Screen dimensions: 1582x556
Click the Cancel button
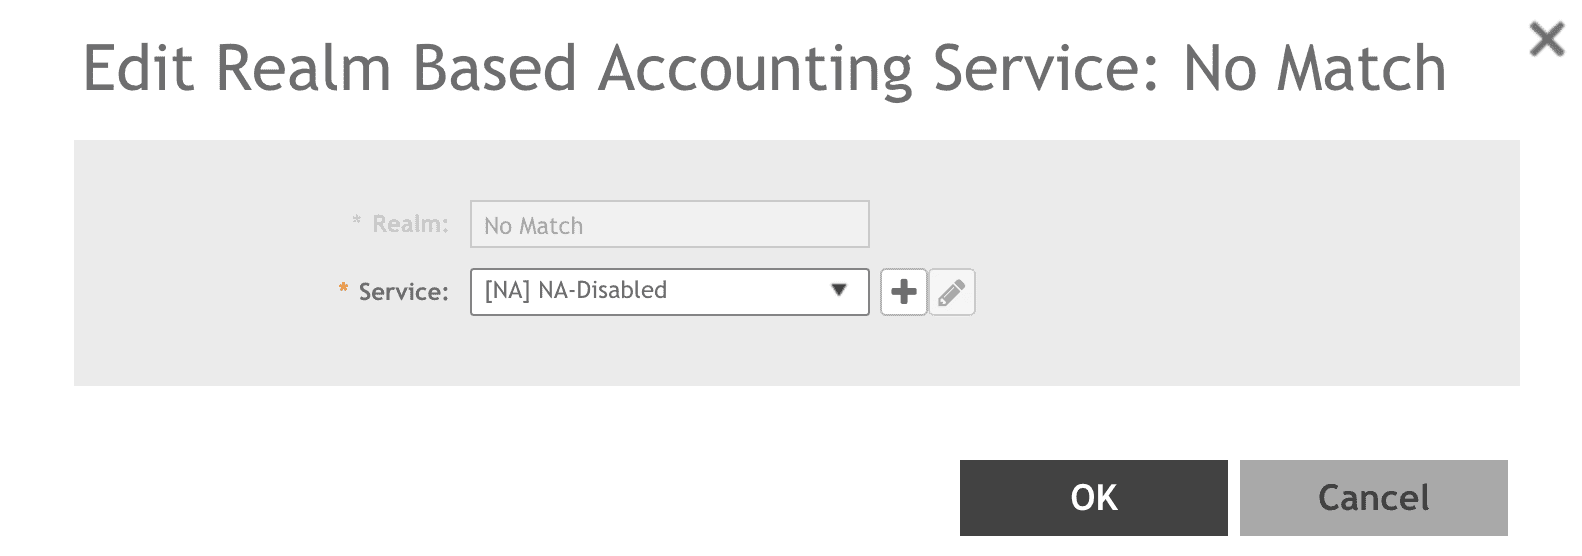[1373, 498]
